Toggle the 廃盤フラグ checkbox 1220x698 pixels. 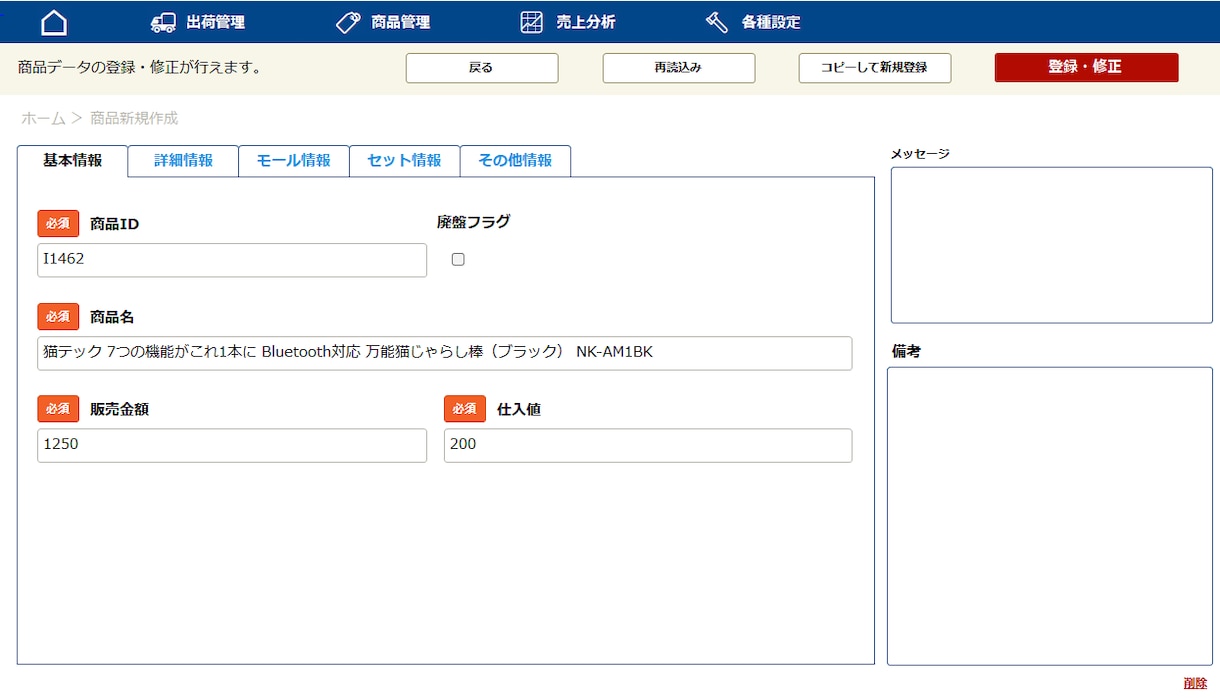(458, 259)
